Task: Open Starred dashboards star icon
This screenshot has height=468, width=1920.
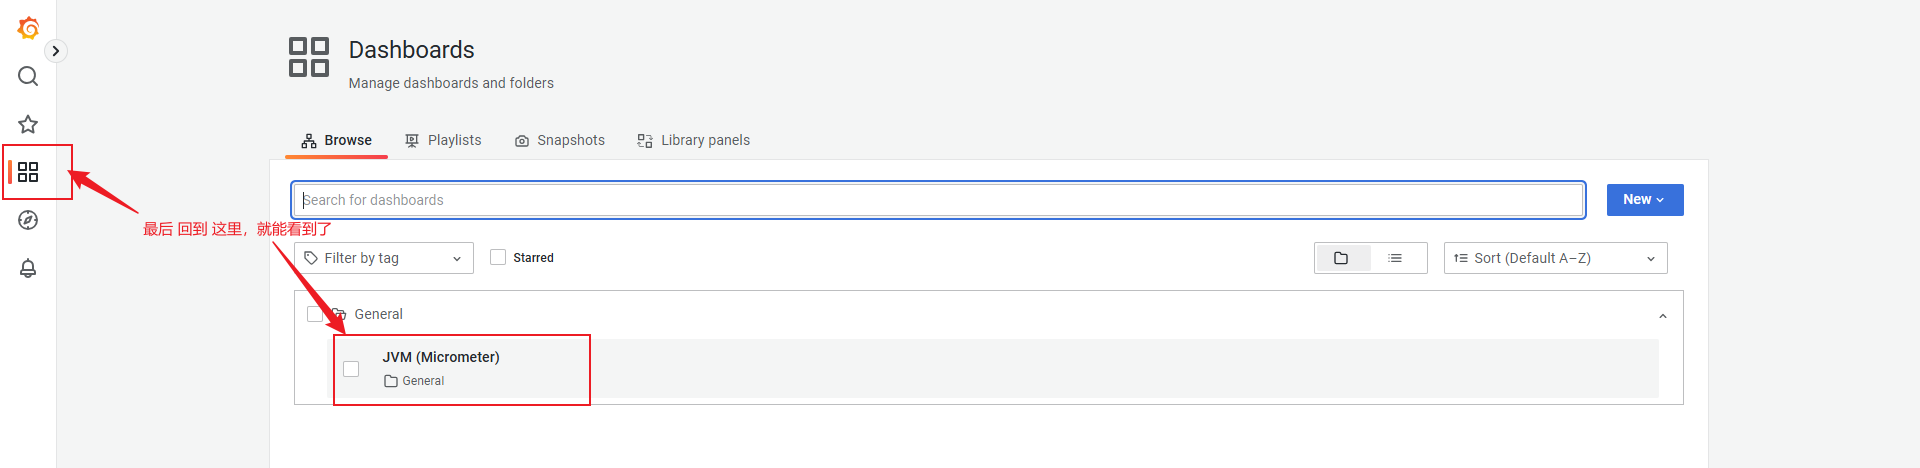Action: click(x=28, y=124)
